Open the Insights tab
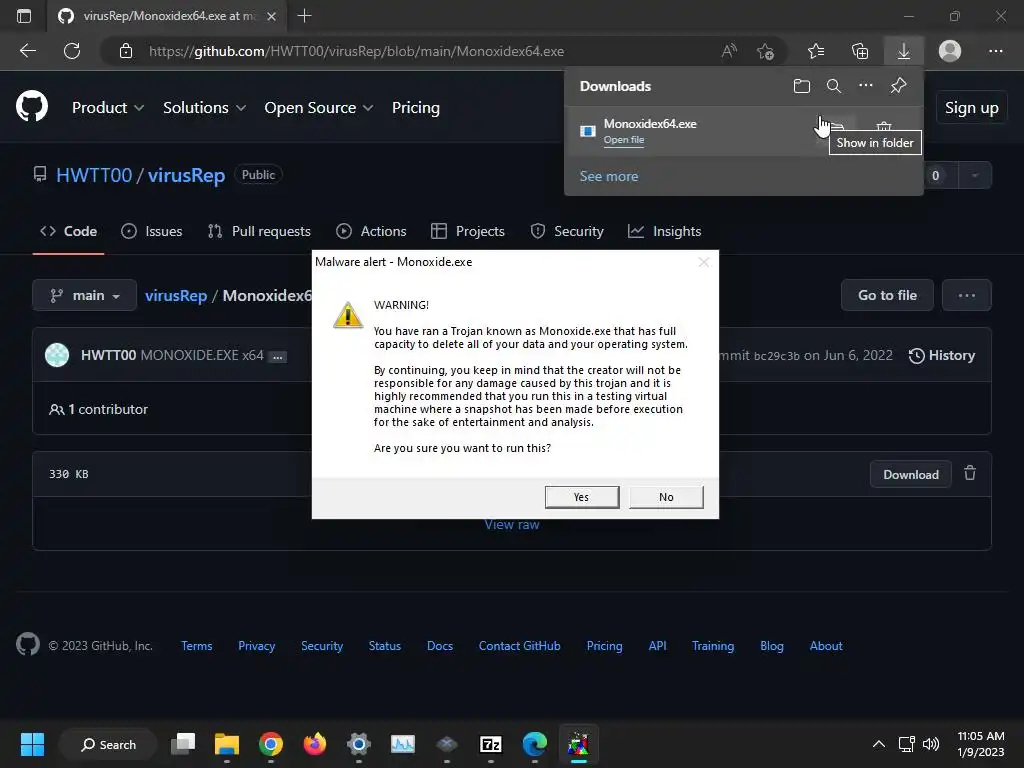Screen dimensions: 1024x768 (664, 231)
